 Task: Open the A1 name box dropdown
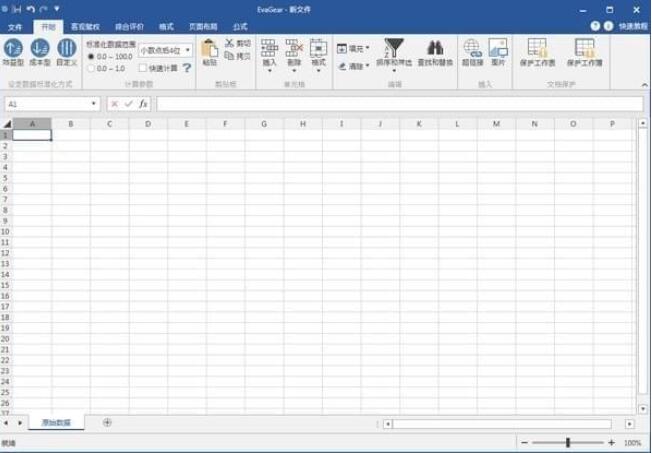(94, 104)
